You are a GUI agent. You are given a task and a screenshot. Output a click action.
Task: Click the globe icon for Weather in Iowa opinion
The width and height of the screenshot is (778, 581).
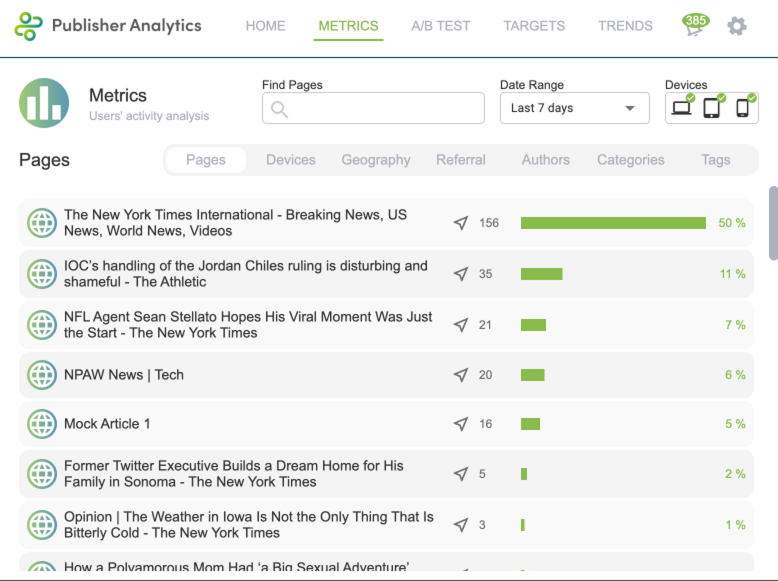(x=42, y=525)
